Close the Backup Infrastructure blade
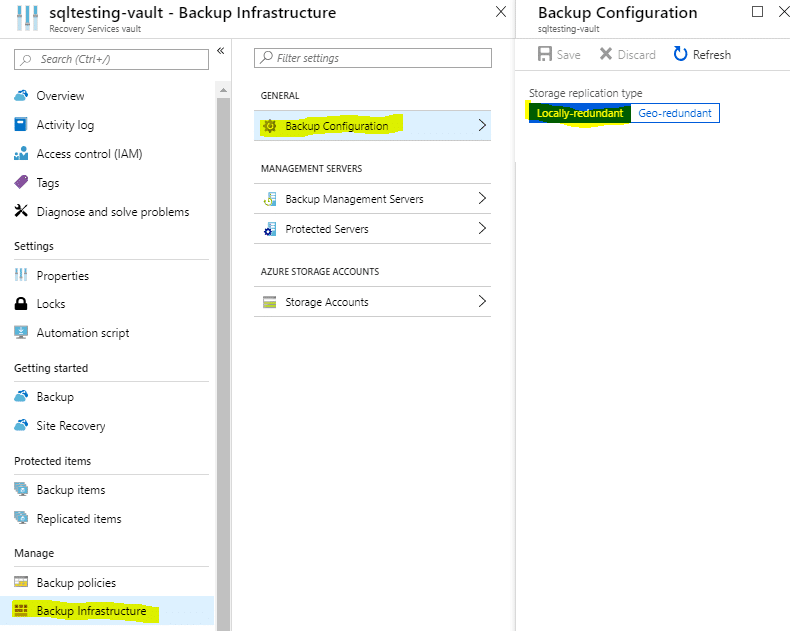Image resolution: width=790 pixels, height=631 pixels. tap(500, 12)
